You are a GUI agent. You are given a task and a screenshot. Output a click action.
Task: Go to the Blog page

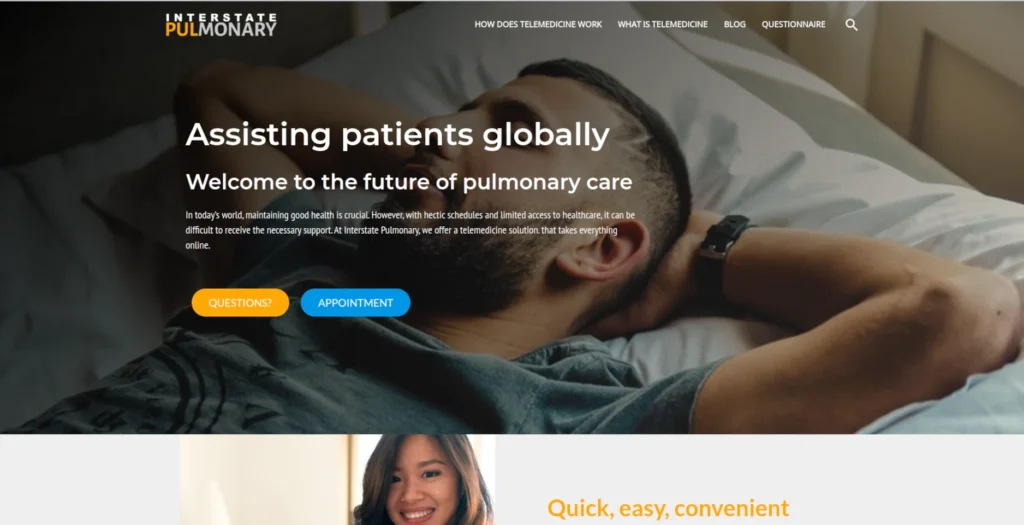click(x=735, y=24)
